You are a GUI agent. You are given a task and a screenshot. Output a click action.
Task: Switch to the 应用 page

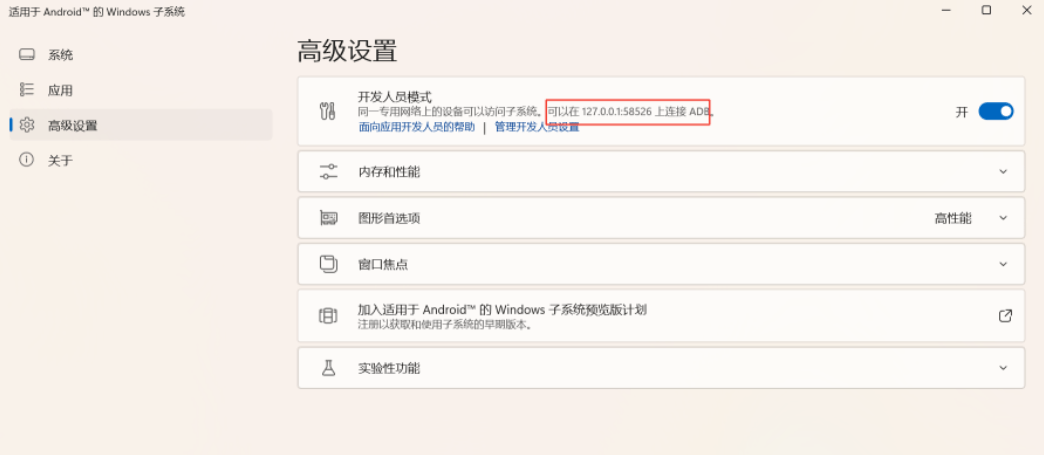point(60,90)
